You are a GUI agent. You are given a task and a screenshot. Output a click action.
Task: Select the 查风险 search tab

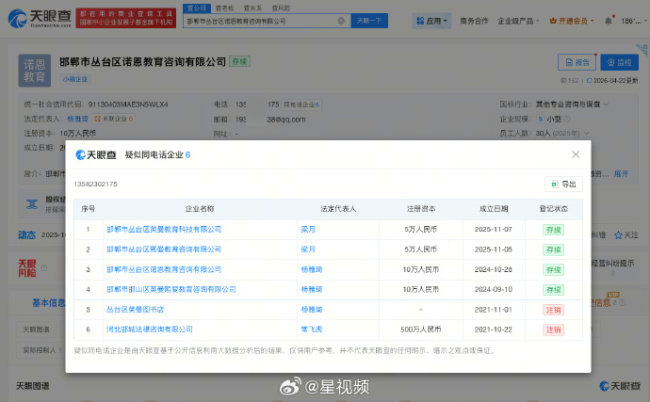(x=281, y=8)
